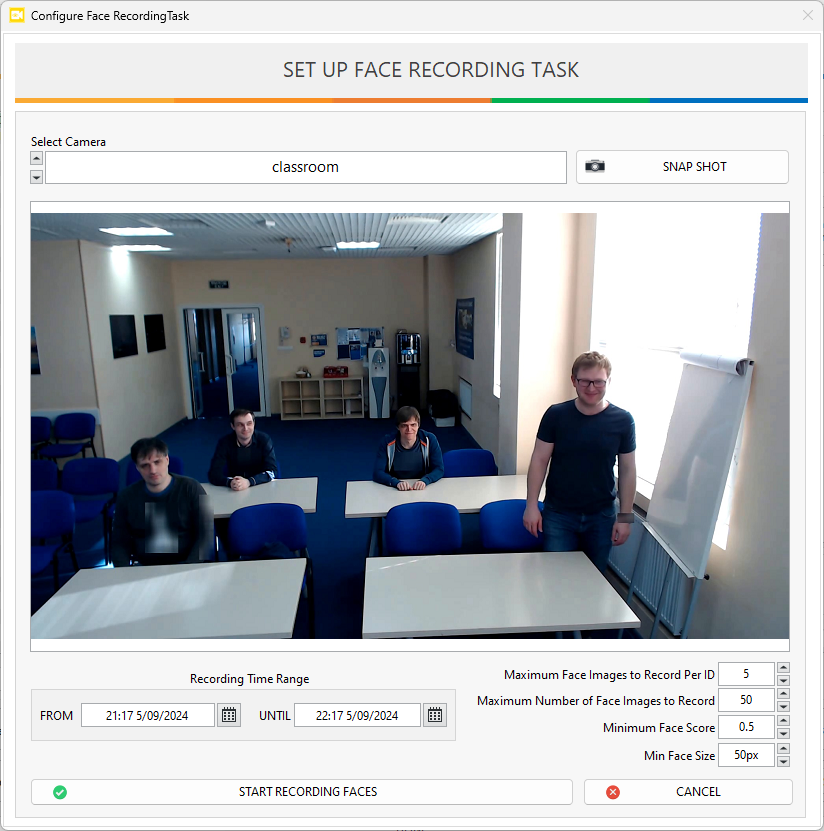This screenshot has height=831, width=824.
Task: Click the Minimum Face Score field
Action: coord(746,727)
